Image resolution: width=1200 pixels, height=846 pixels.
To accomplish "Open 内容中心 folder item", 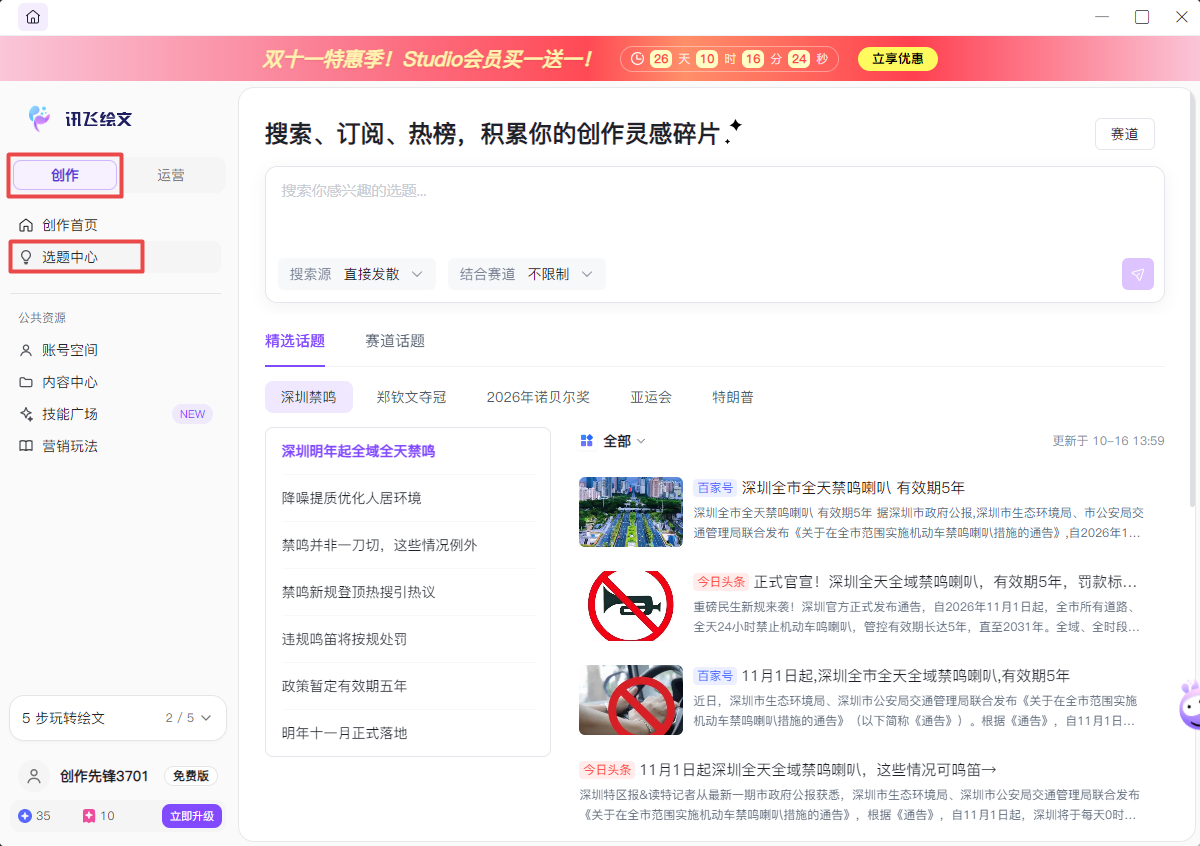I will coord(69,382).
